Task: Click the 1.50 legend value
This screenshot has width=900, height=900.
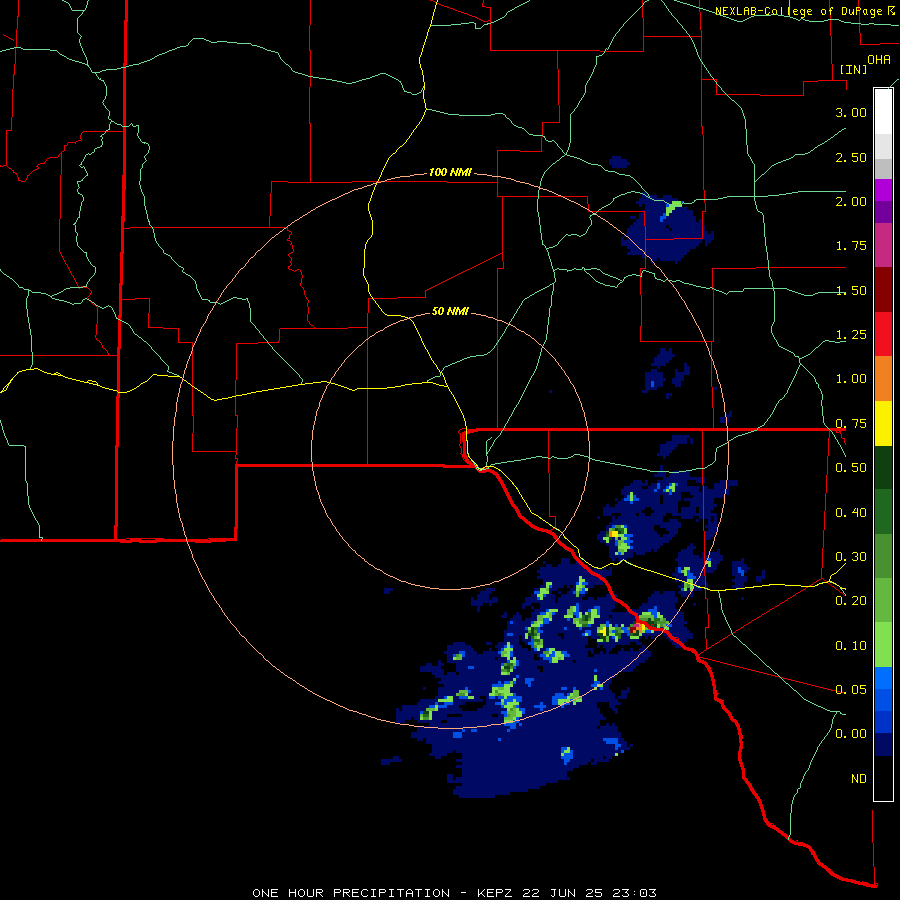Action: tap(851, 290)
